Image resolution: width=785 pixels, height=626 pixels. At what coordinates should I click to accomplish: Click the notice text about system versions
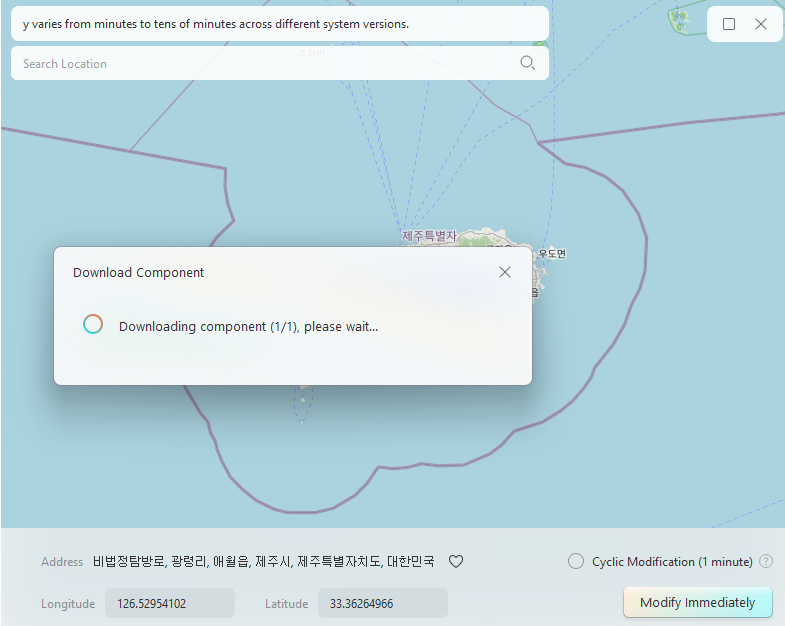tap(216, 24)
